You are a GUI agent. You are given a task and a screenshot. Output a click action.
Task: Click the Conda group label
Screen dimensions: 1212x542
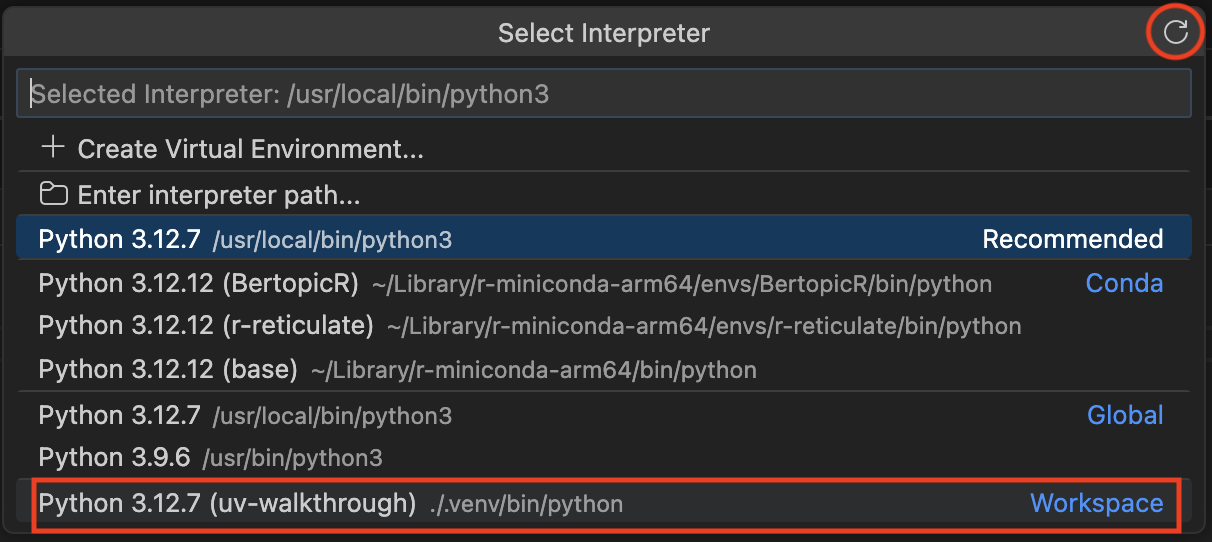(x=1124, y=284)
